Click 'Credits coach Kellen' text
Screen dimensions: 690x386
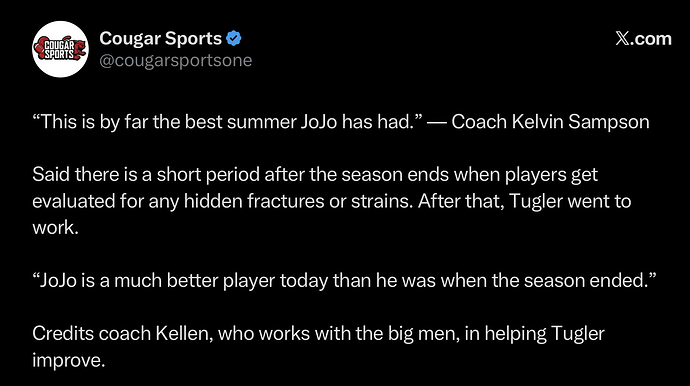[x=122, y=334]
